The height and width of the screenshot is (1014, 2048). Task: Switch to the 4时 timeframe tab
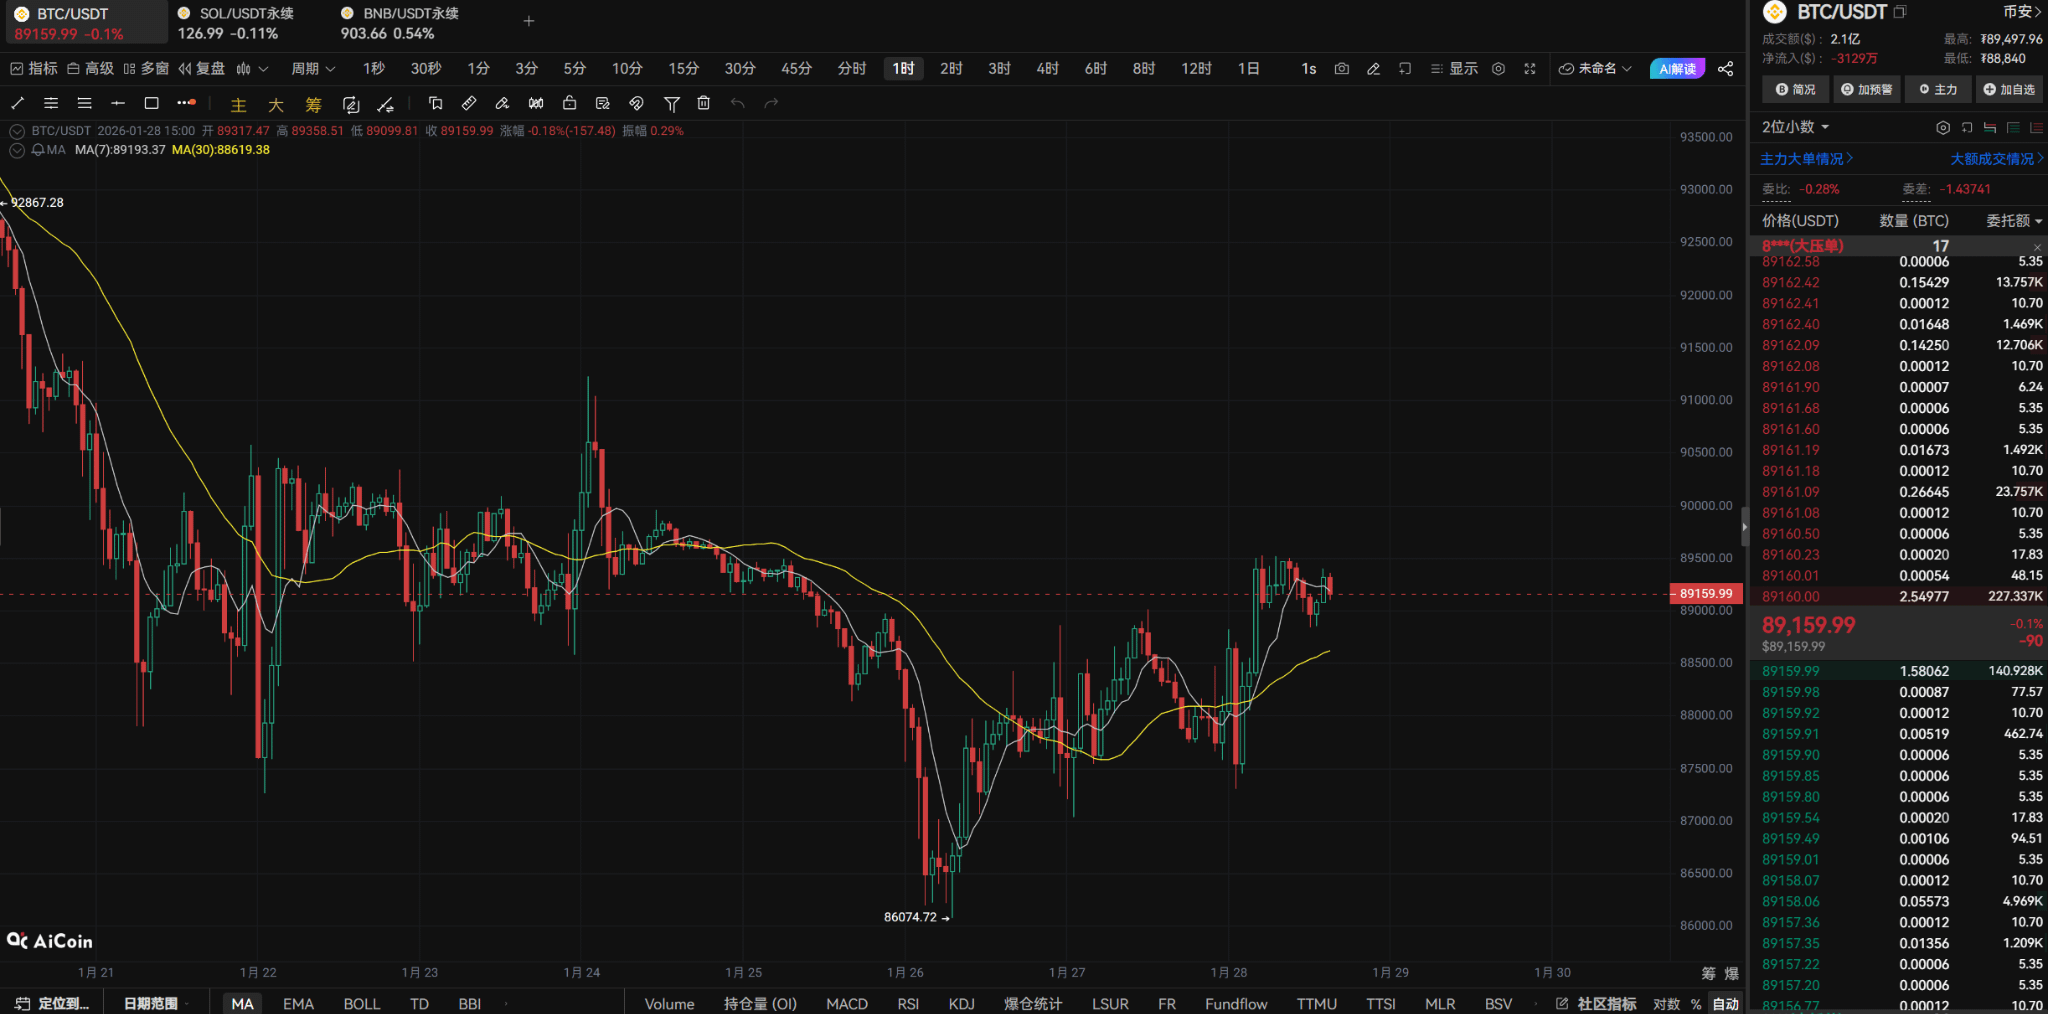(x=1047, y=69)
